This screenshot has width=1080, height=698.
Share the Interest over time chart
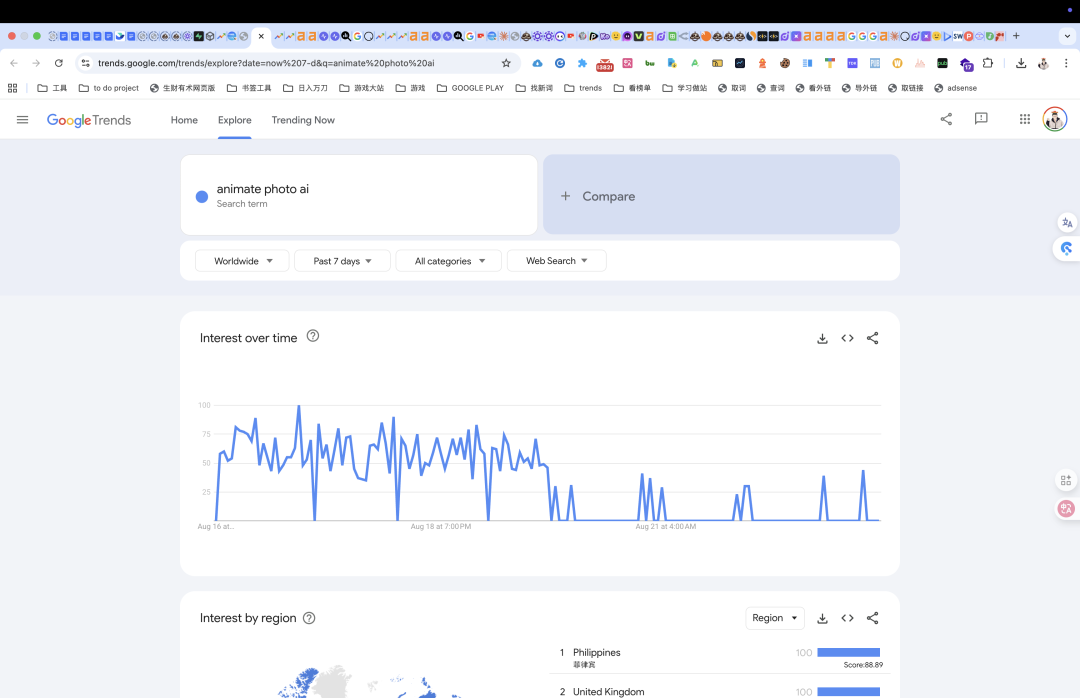[x=873, y=338]
